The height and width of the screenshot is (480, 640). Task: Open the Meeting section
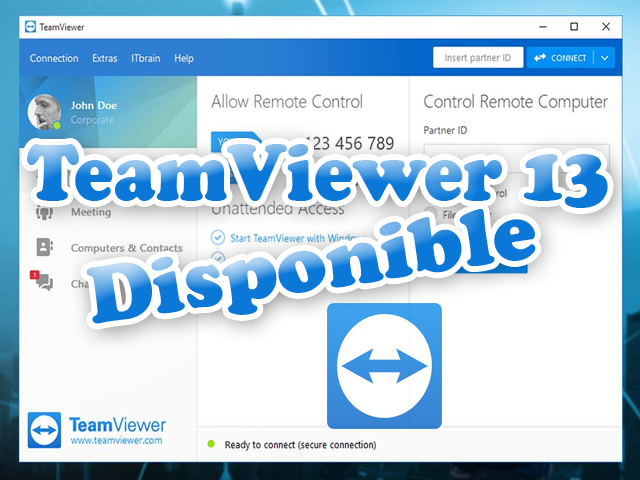point(91,212)
